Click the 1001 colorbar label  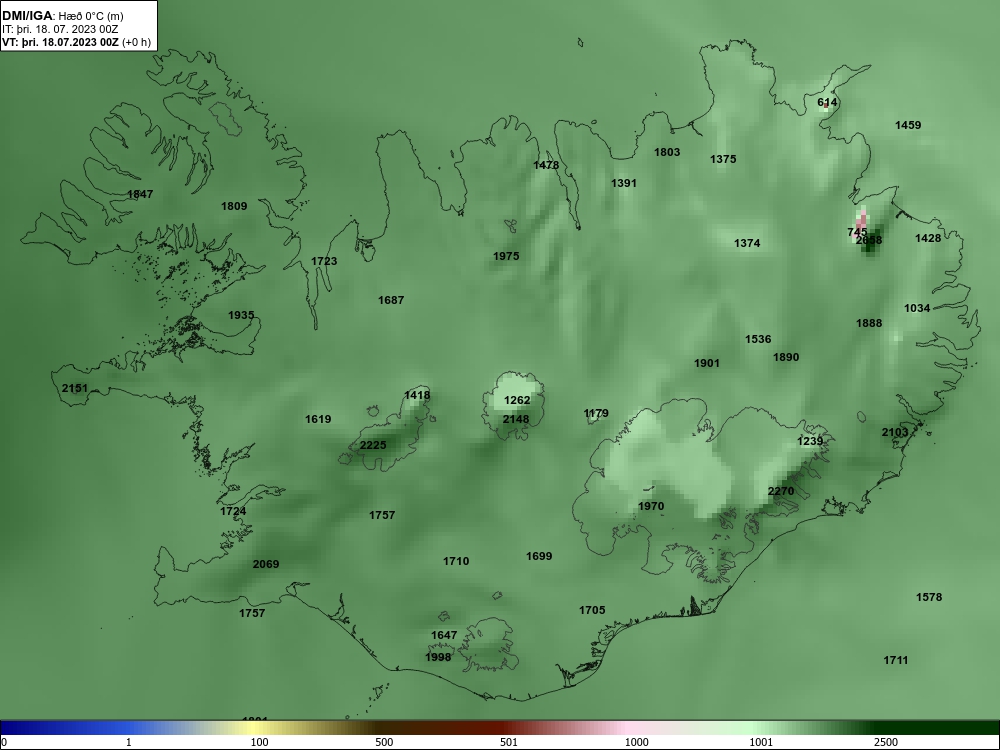pyautogui.click(x=761, y=742)
